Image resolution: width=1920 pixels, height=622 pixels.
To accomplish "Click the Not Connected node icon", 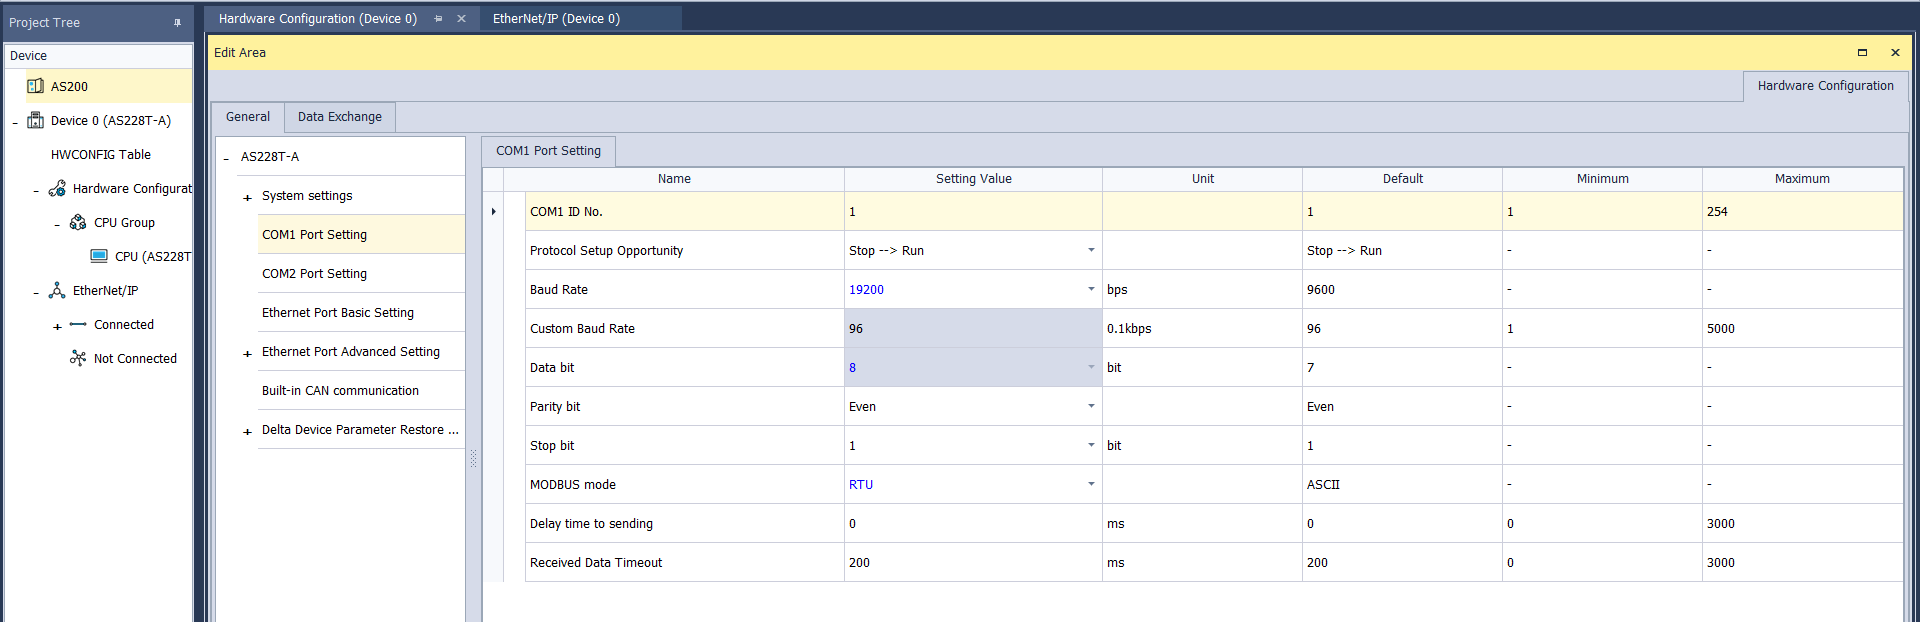I will [x=78, y=358].
